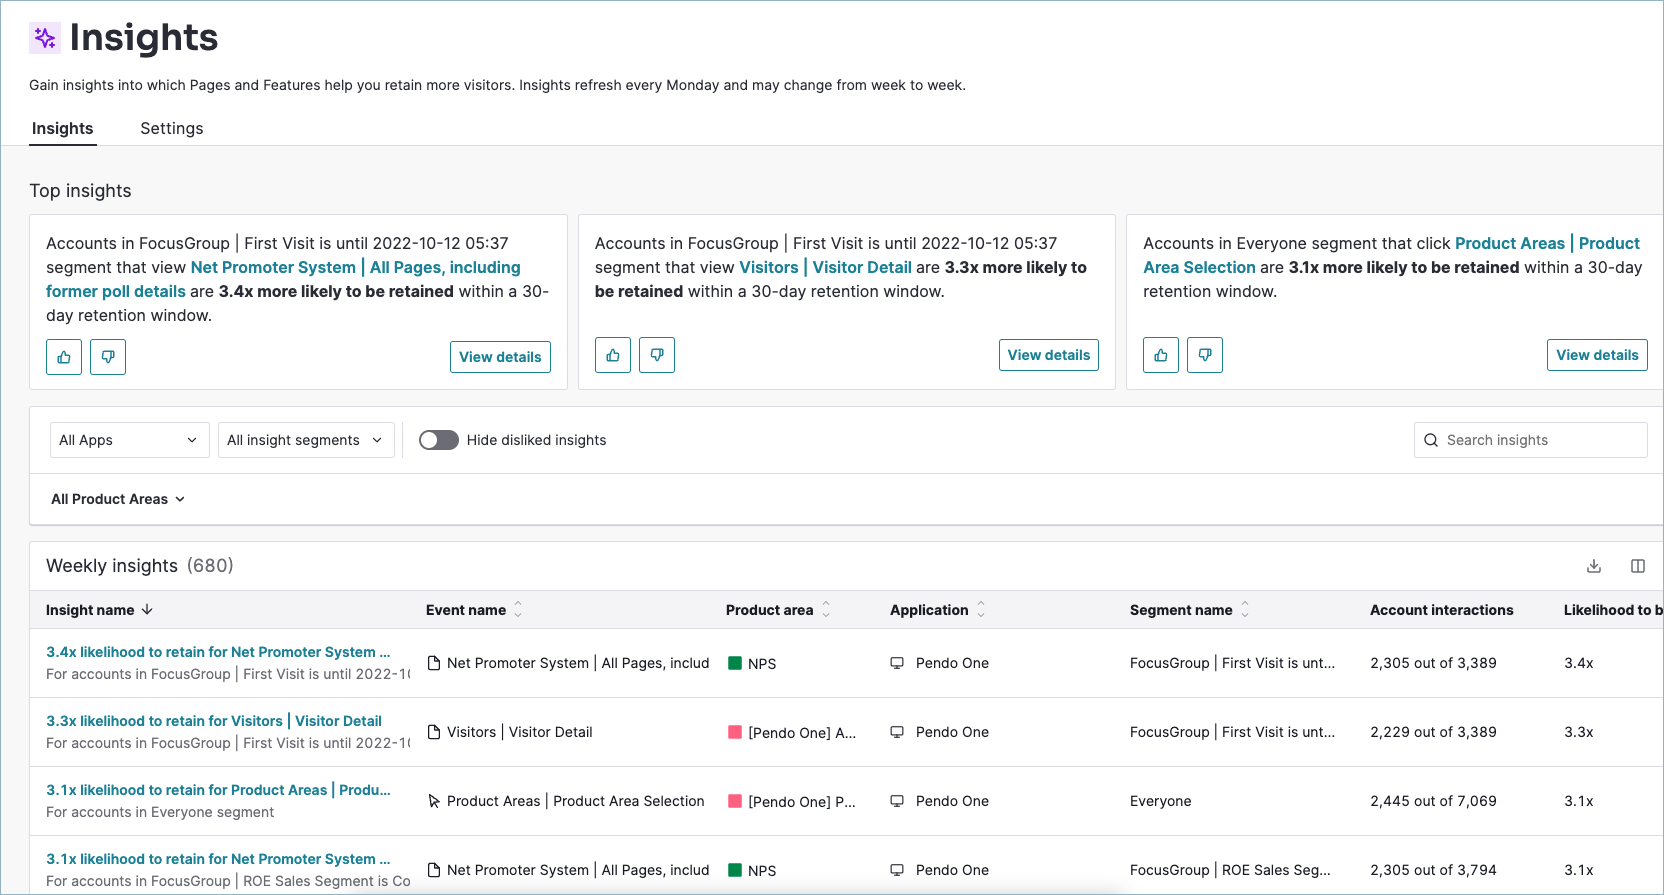Download the weekly insights table
Image resolution: width=1664 pixels, height=895 pixels.
point(1594,566)
